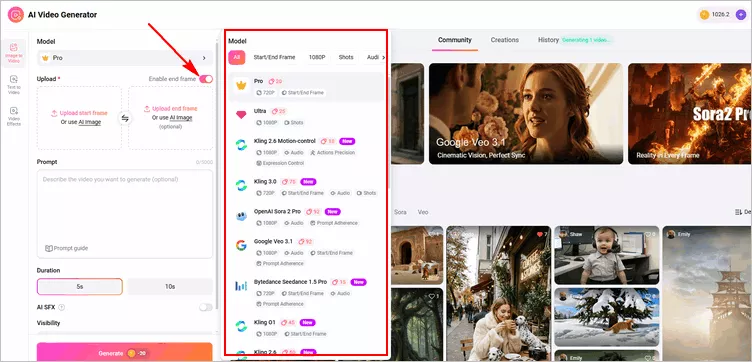Click Upload start frame link
Image resolution: width=752 pixels, height=362 pixels.
click(83, 114)
